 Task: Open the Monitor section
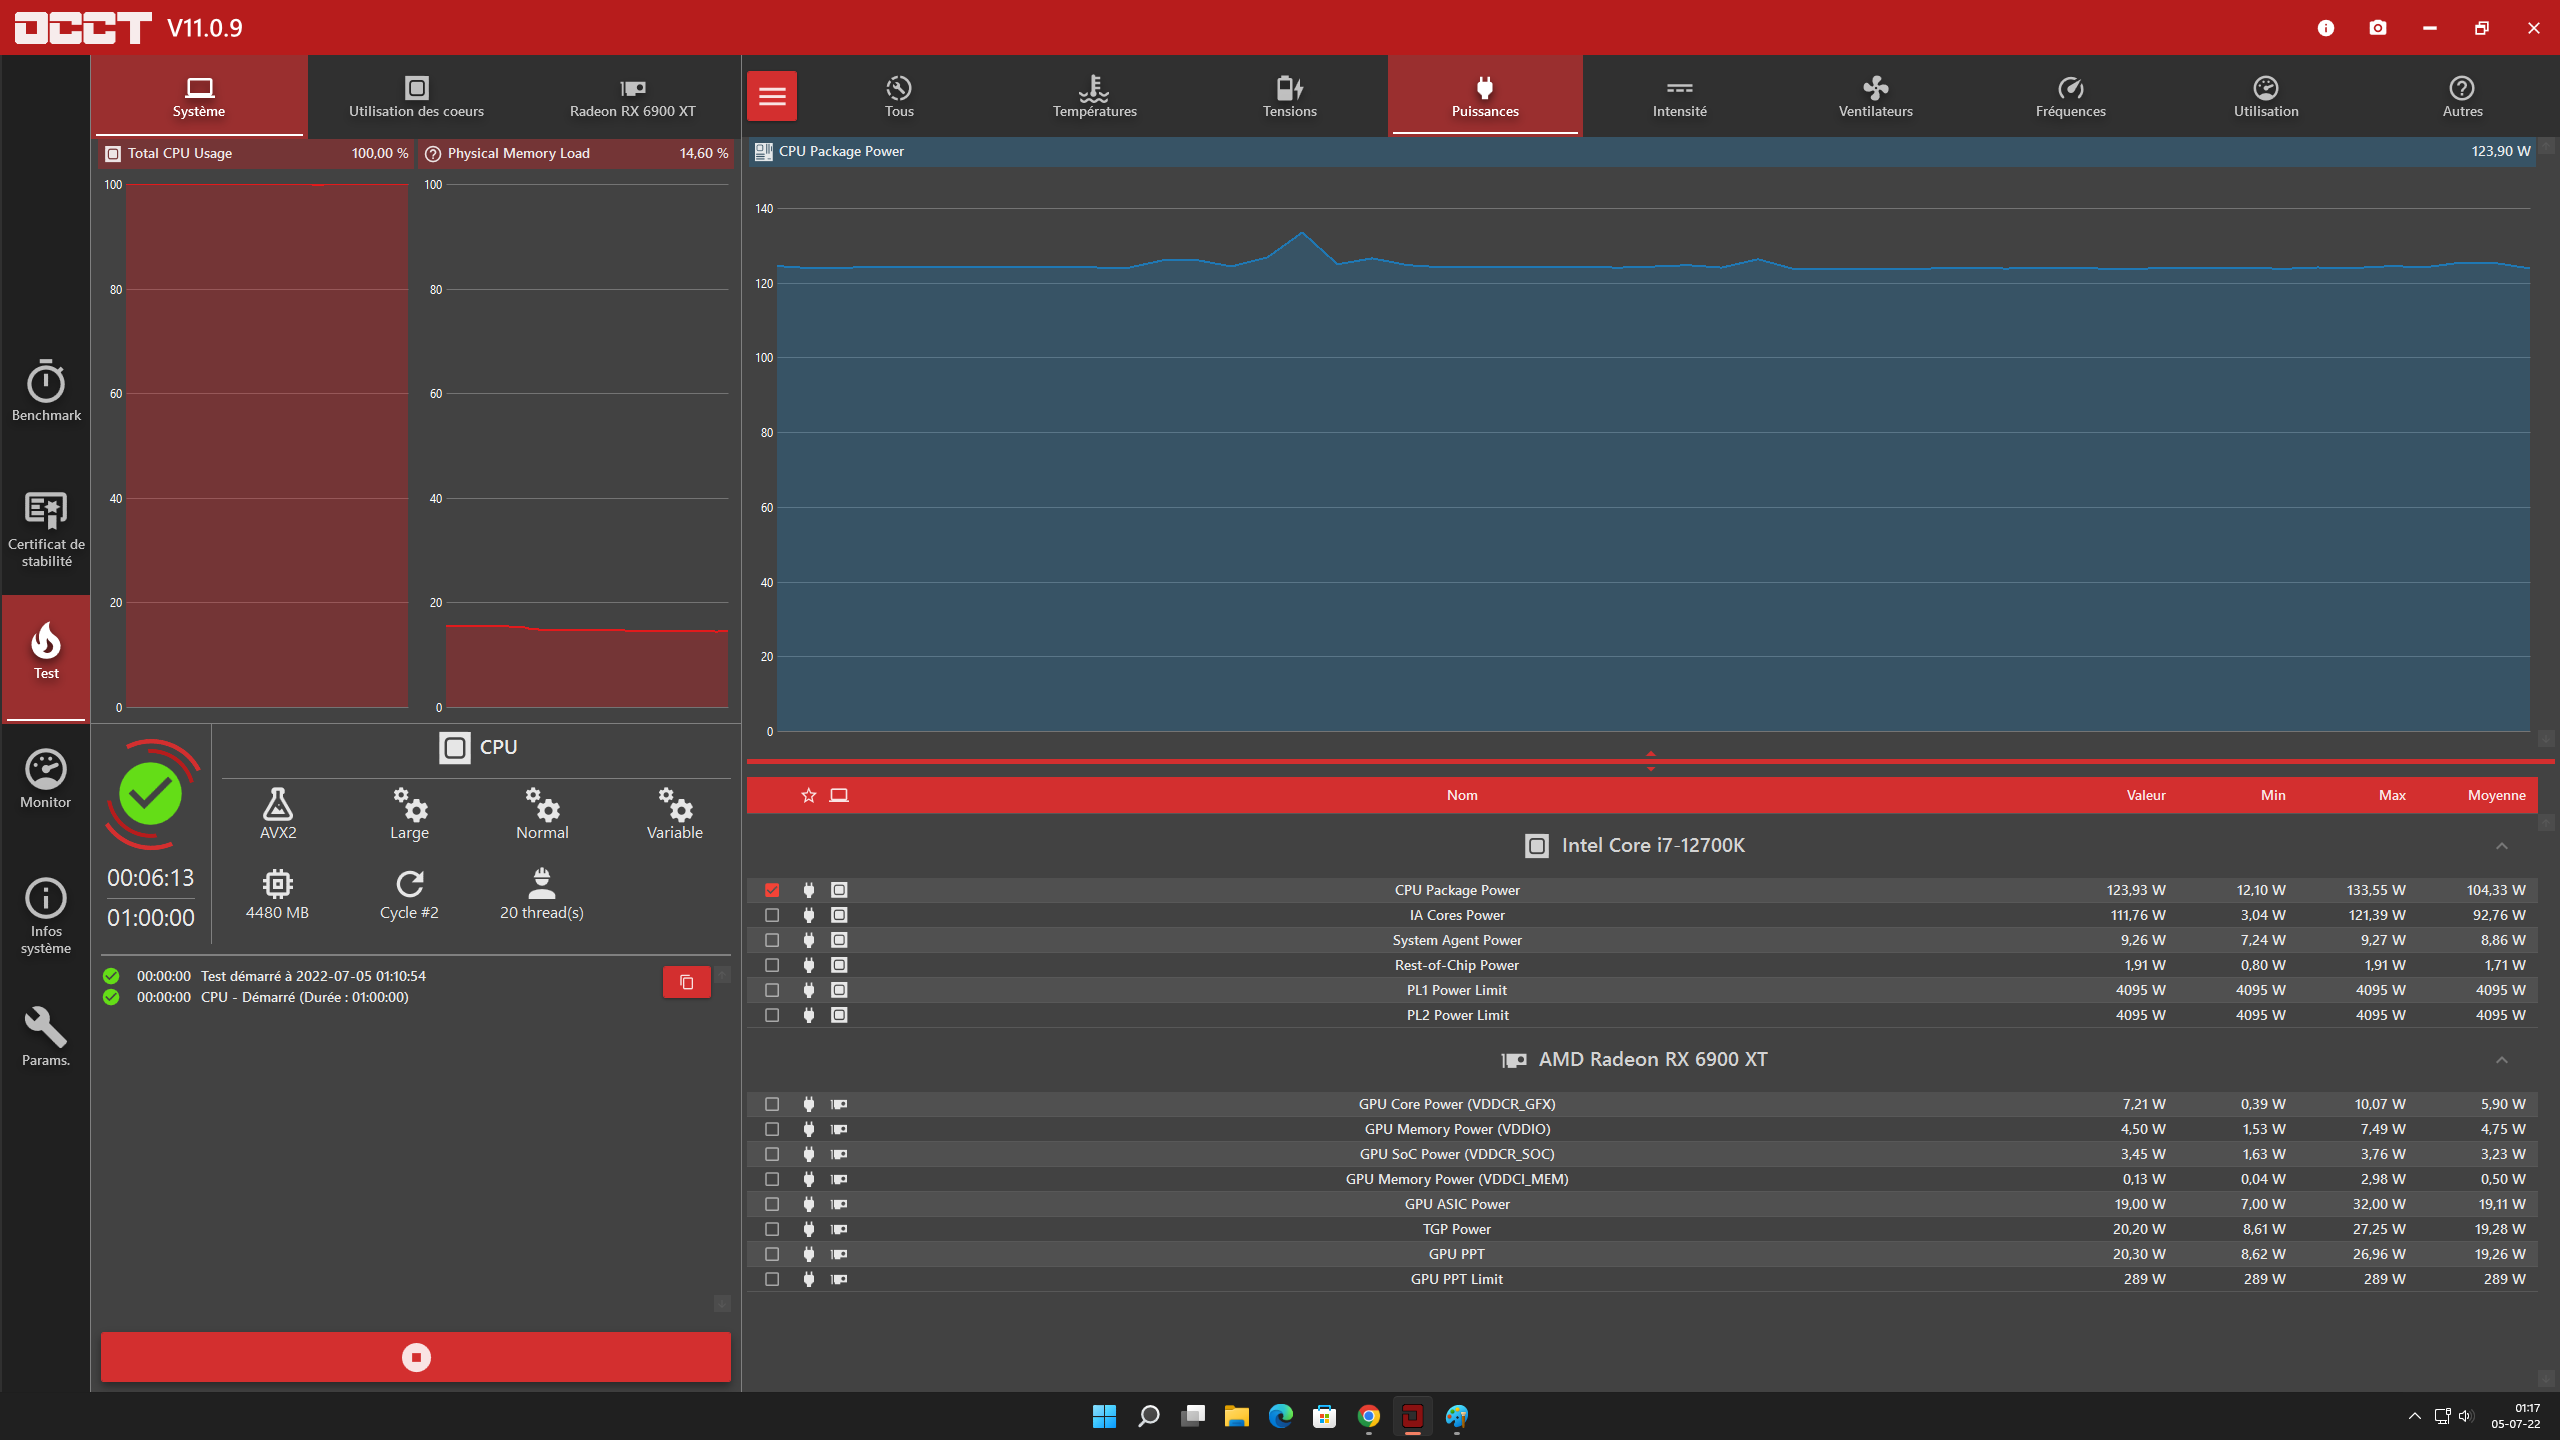point(46,779)
